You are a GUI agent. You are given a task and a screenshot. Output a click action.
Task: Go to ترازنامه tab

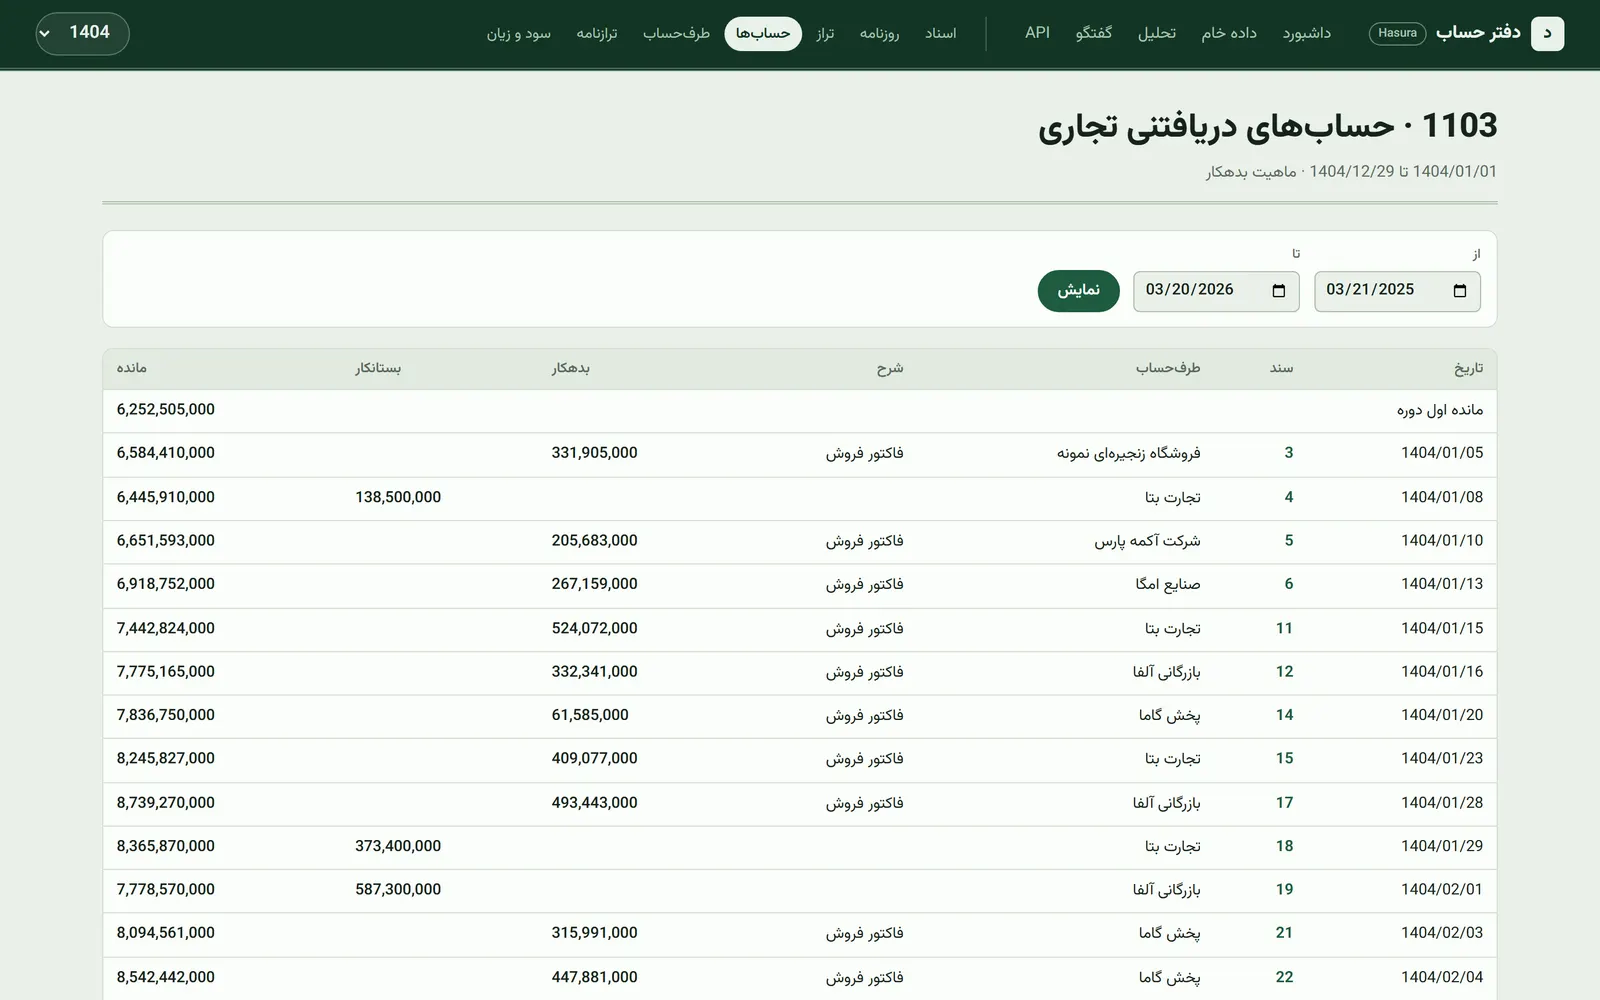(596, 33)
